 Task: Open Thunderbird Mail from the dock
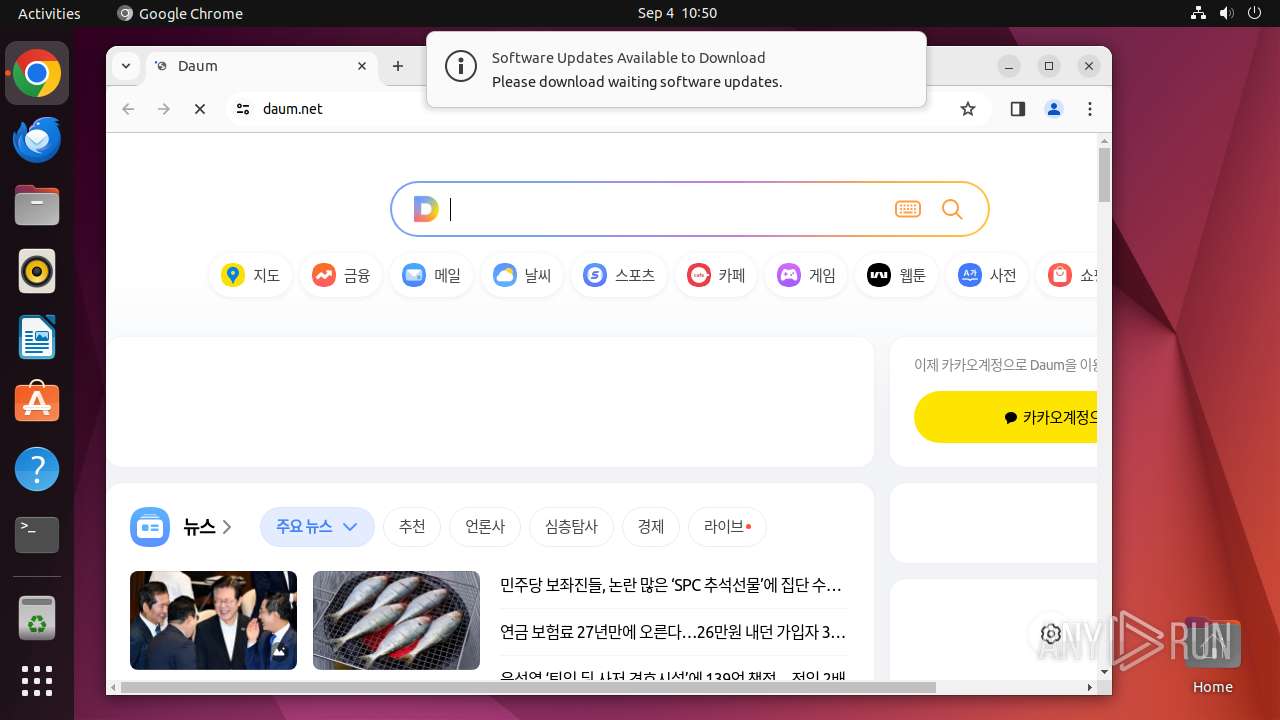click(x=37, y=140)
